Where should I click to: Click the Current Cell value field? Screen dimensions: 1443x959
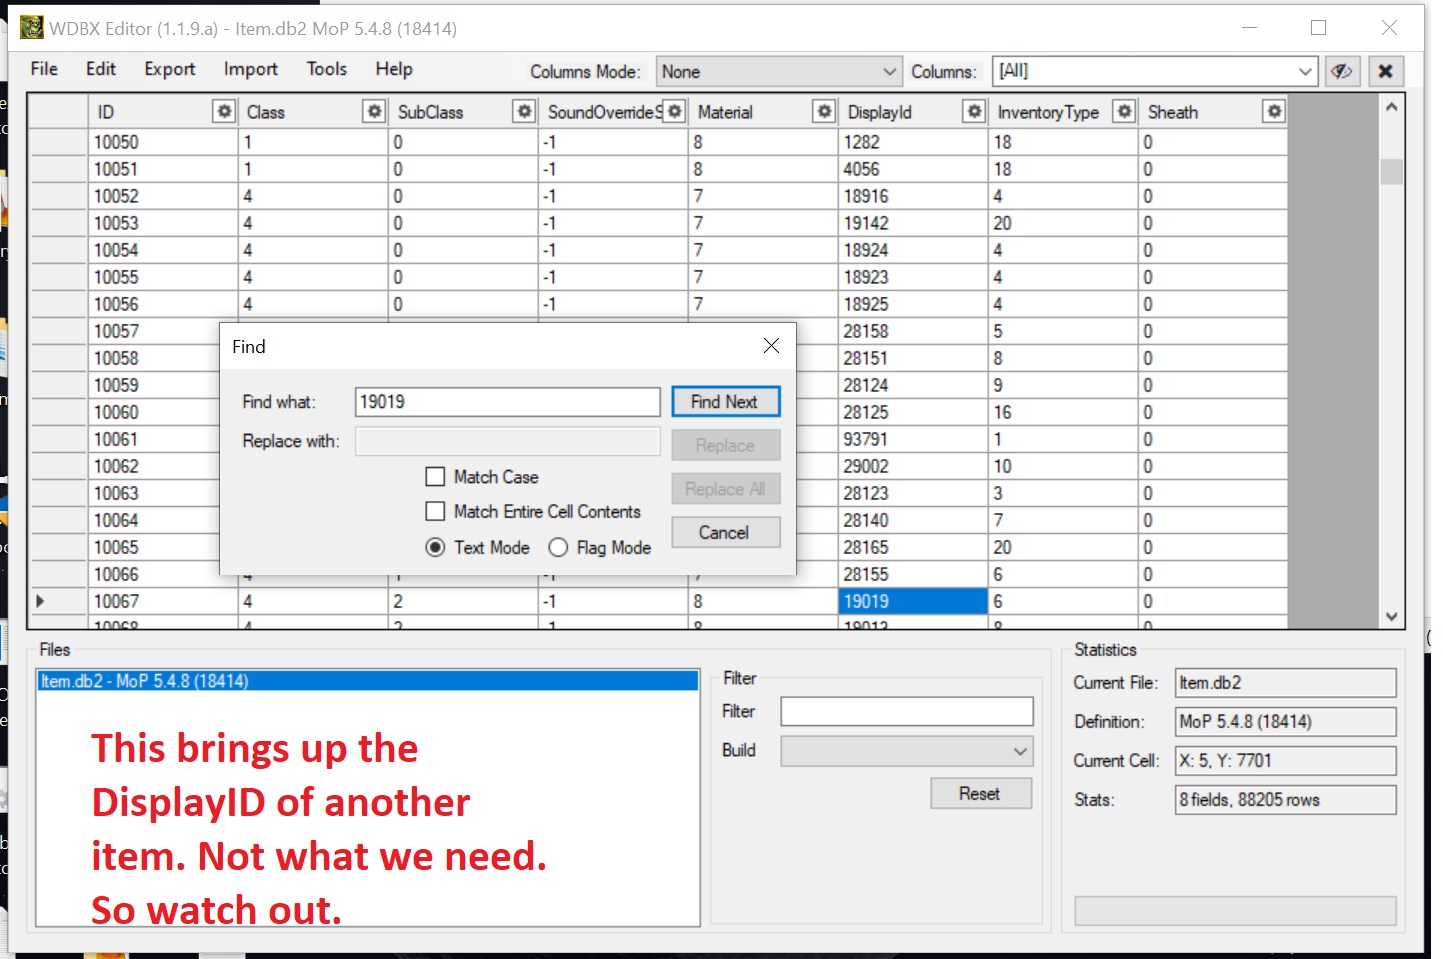coord(1285,761)
